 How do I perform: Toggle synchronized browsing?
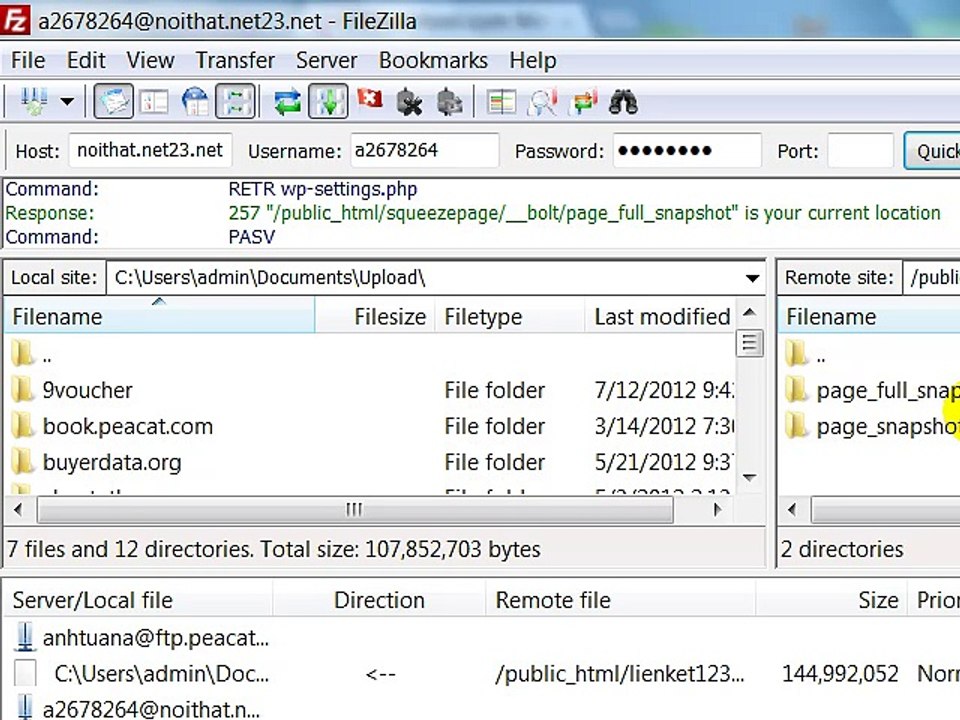(x=583, y=102)
